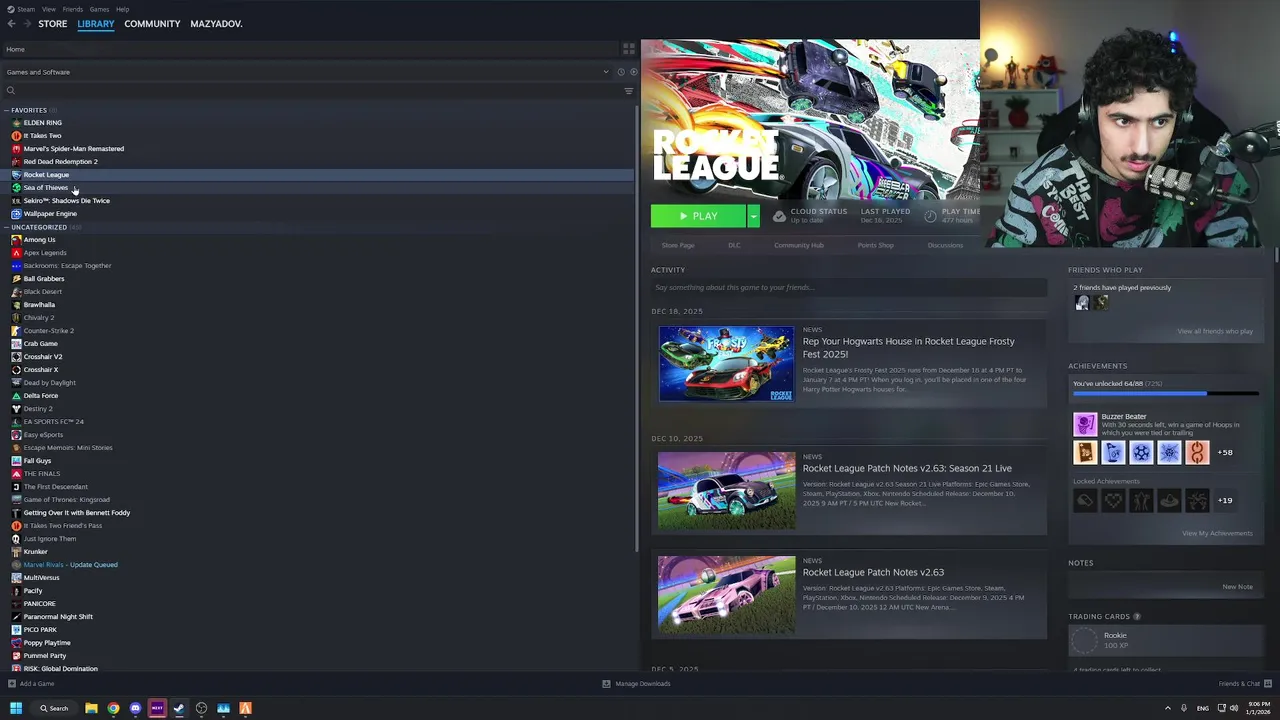Click View My Achievements link
The image size is (1280, 720).
point(1217,533)
